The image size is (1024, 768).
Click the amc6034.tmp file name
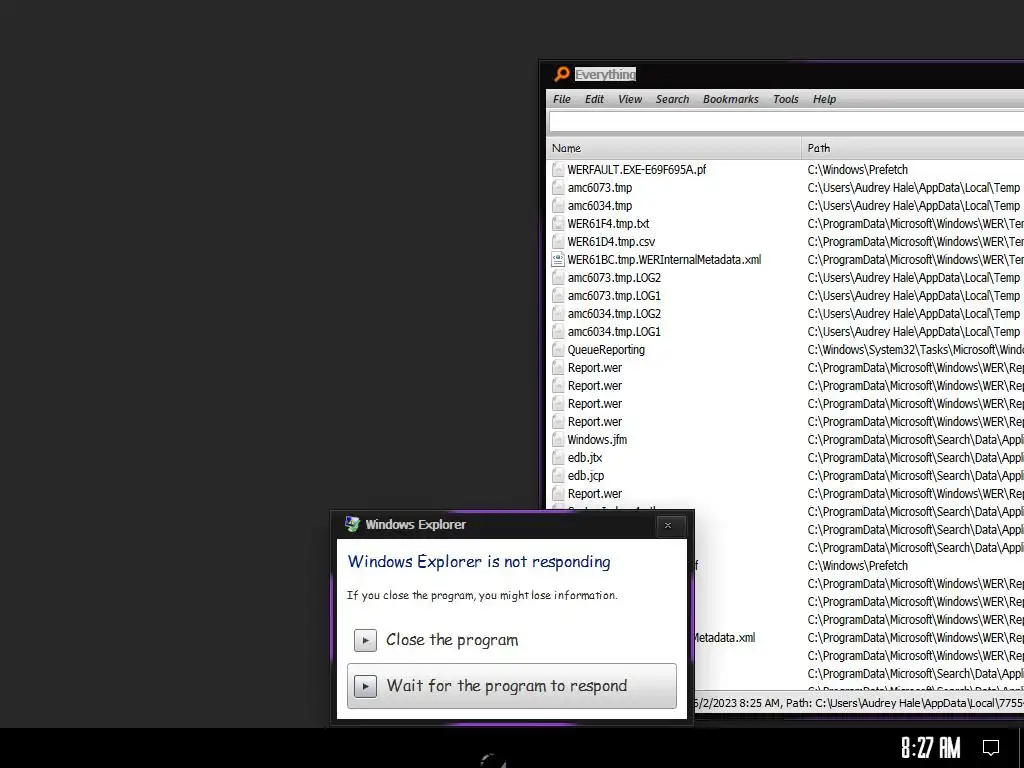(600, 206)
